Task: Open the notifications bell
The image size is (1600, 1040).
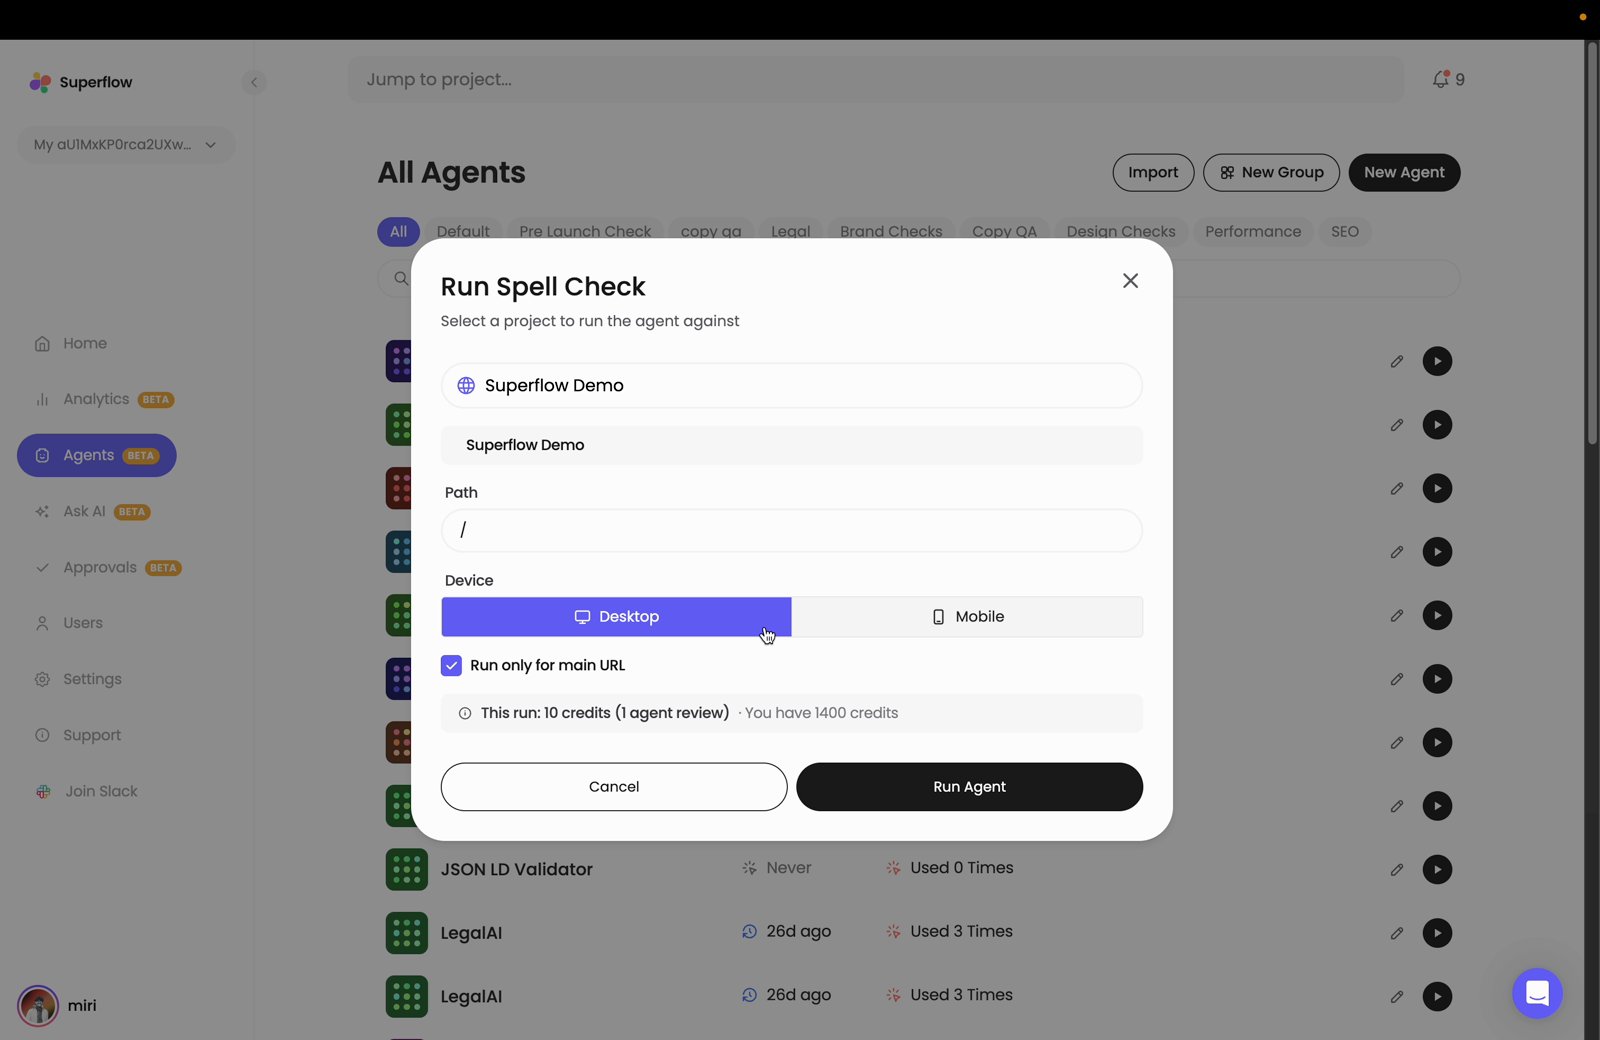Action: (x=1441, y=79)
